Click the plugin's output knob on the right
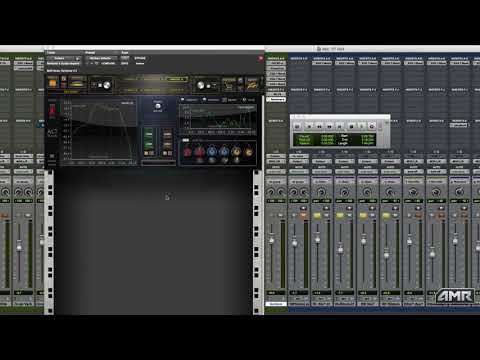This screenshot has width=480, height=360. (201, 85)
